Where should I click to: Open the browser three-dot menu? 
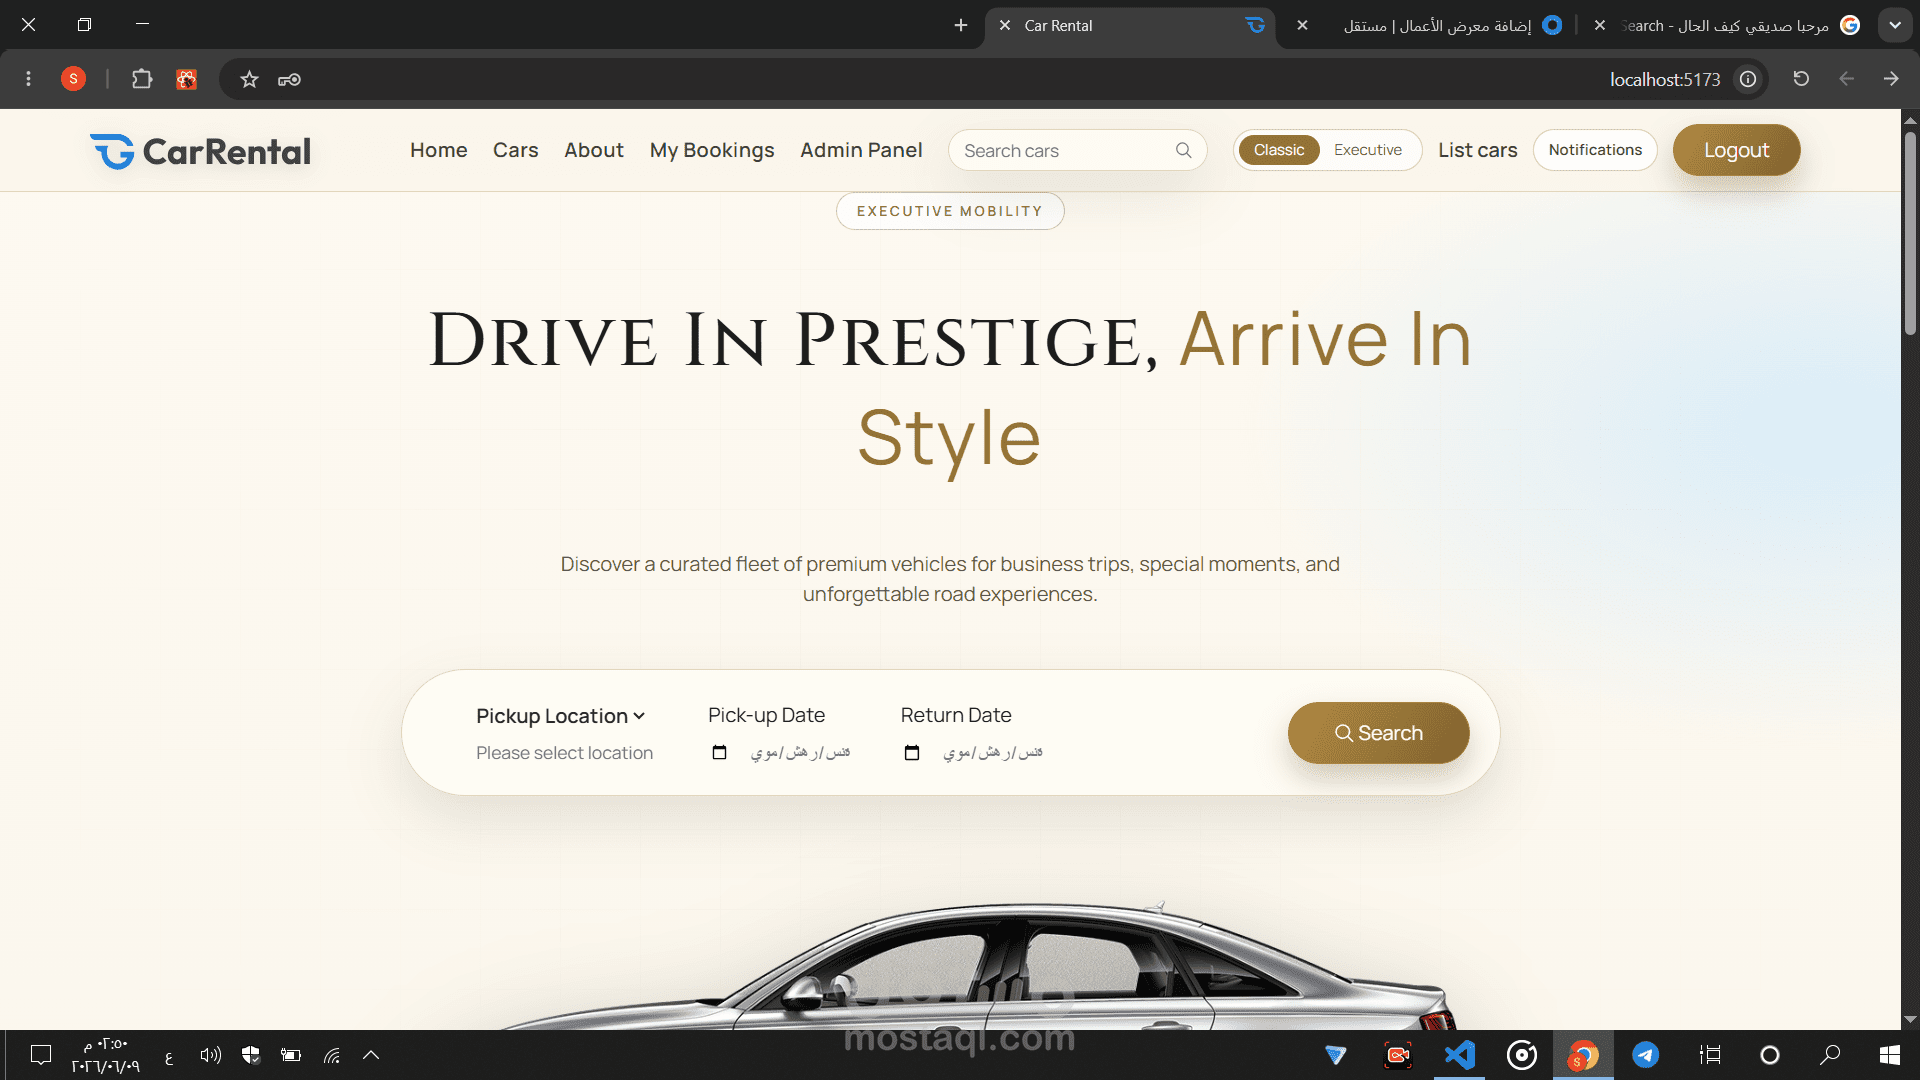[28, 79]
